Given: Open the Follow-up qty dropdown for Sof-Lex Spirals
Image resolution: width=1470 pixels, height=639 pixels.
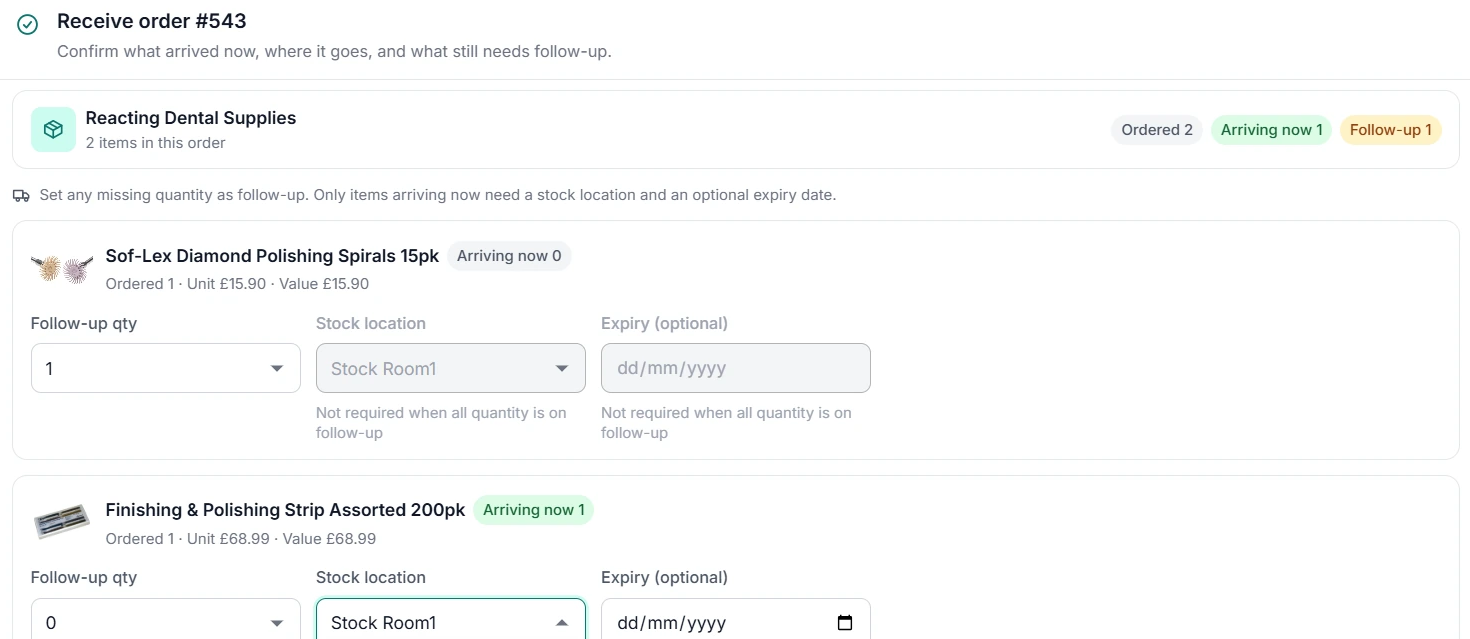Looking at the screenshot, I should (x=166, y=368).
